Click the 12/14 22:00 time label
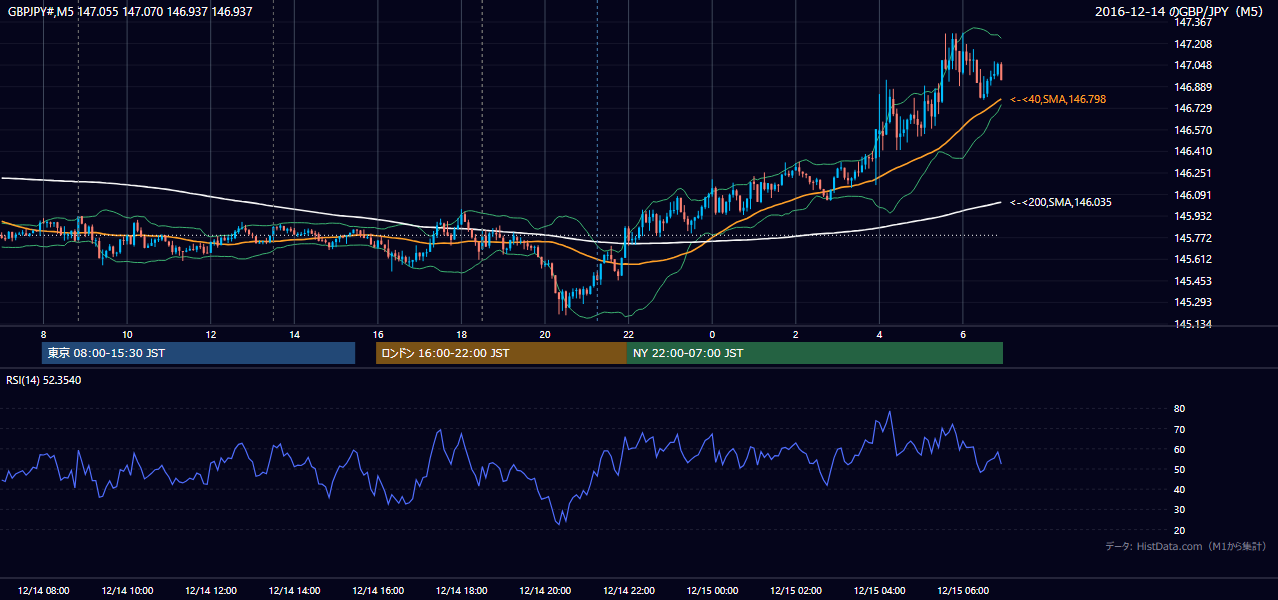Image resolution: width=1278 pixels, height=600 pixels. coord(629,591)
